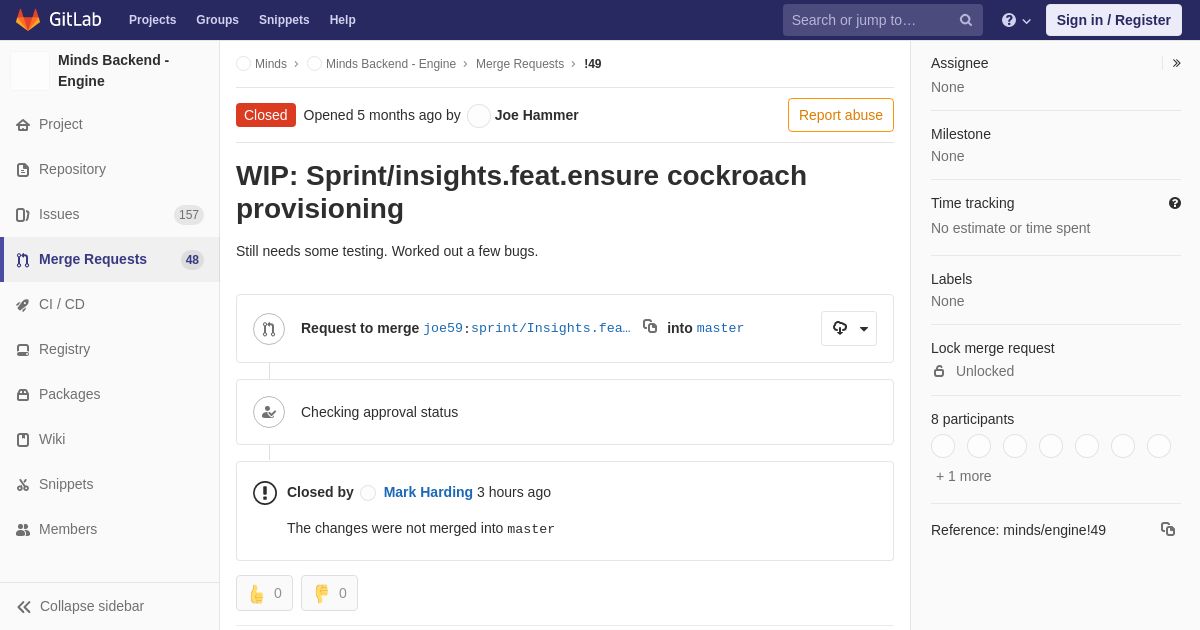
Task: Collapse the right sidebar with chevrons
Action: (x=1176, y=63)
